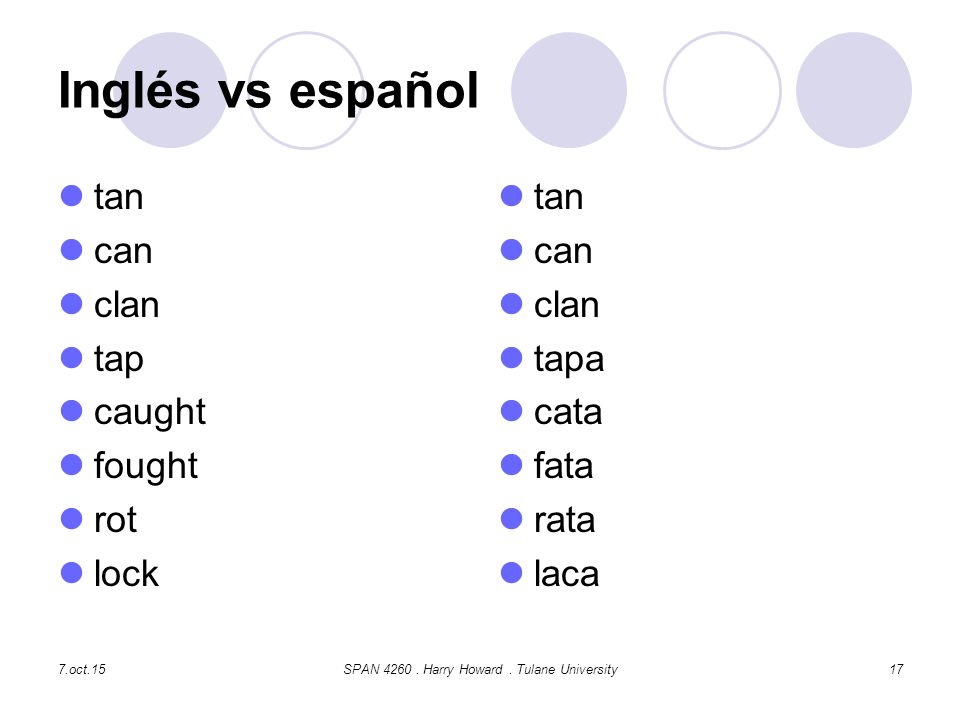This screenshot has width=960, height=720.
Task: Click the footer text 'SPAN 4260 . Harry Howard'
Action: point(423,669)
